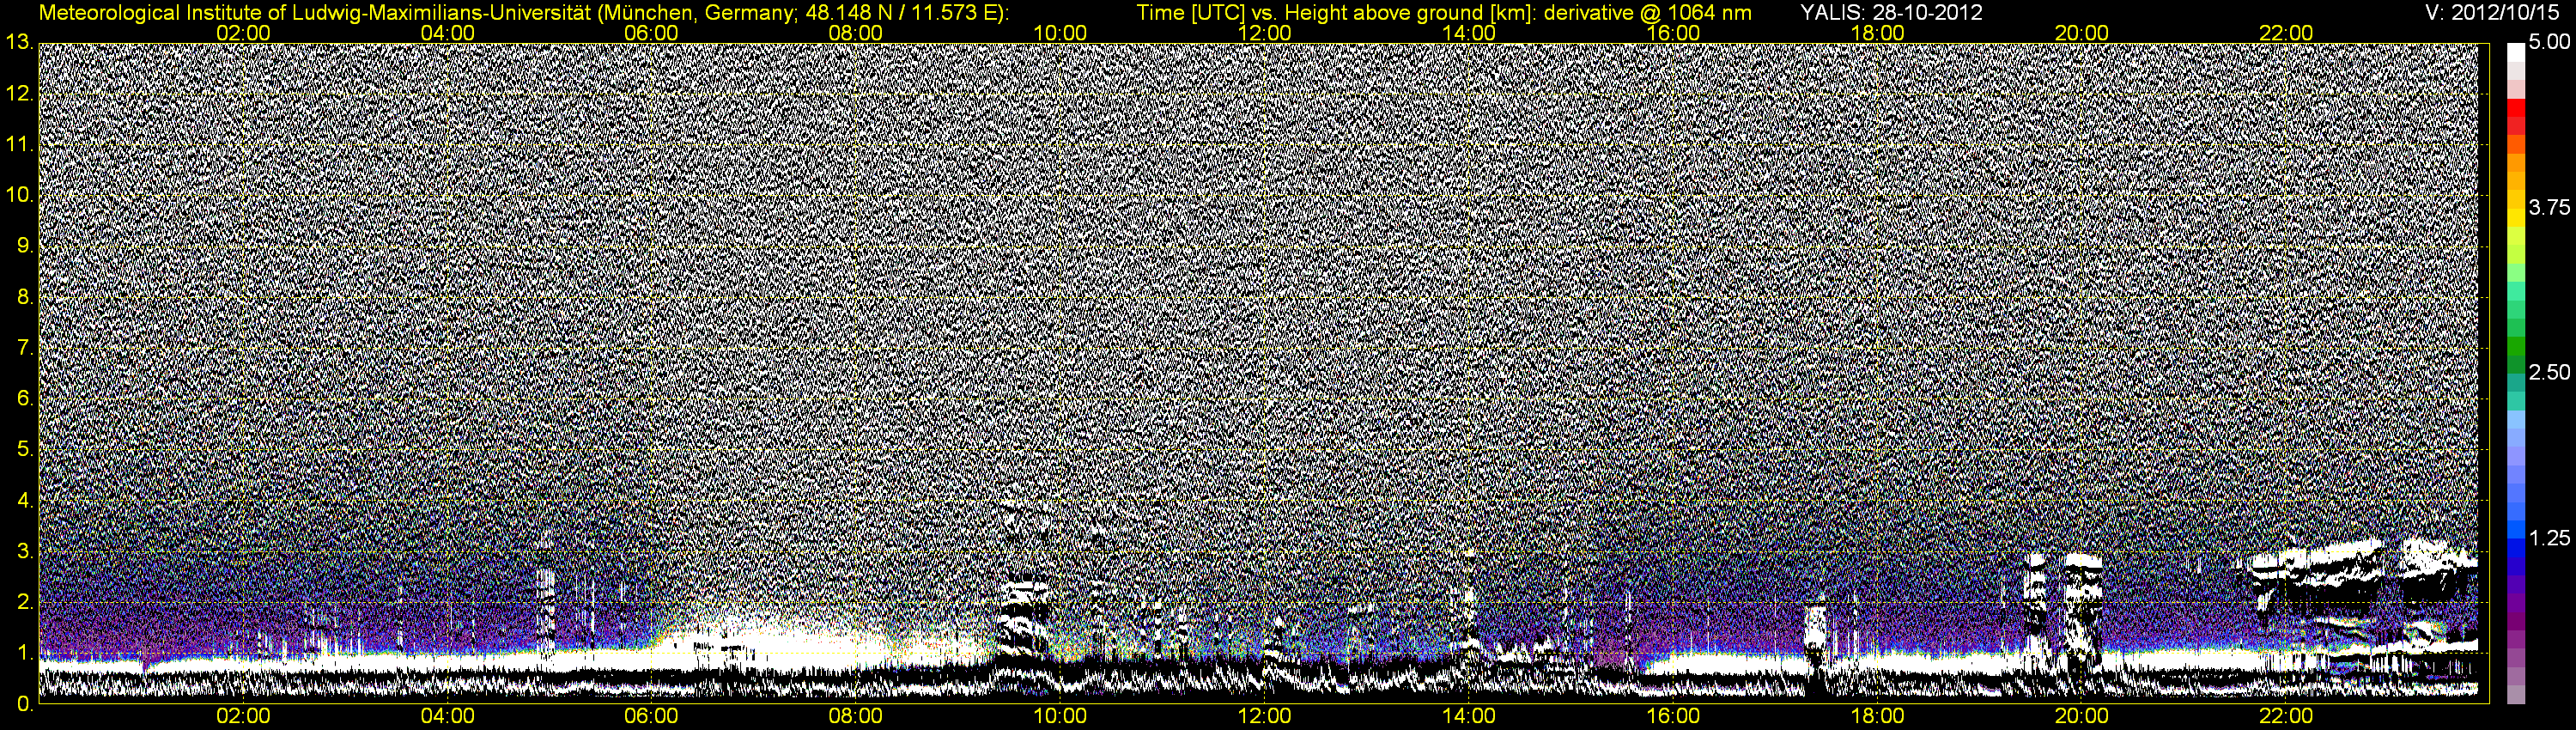Click the 7 km height axis label

click(x=25, y=348)
